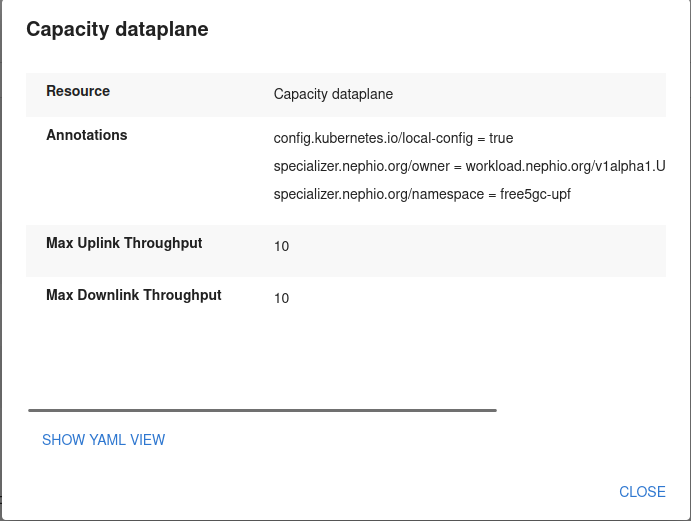Screen dimensions: 691x521
Task: Click the specializer.nephio.org/owner annotation key
Action: point(363,166)
